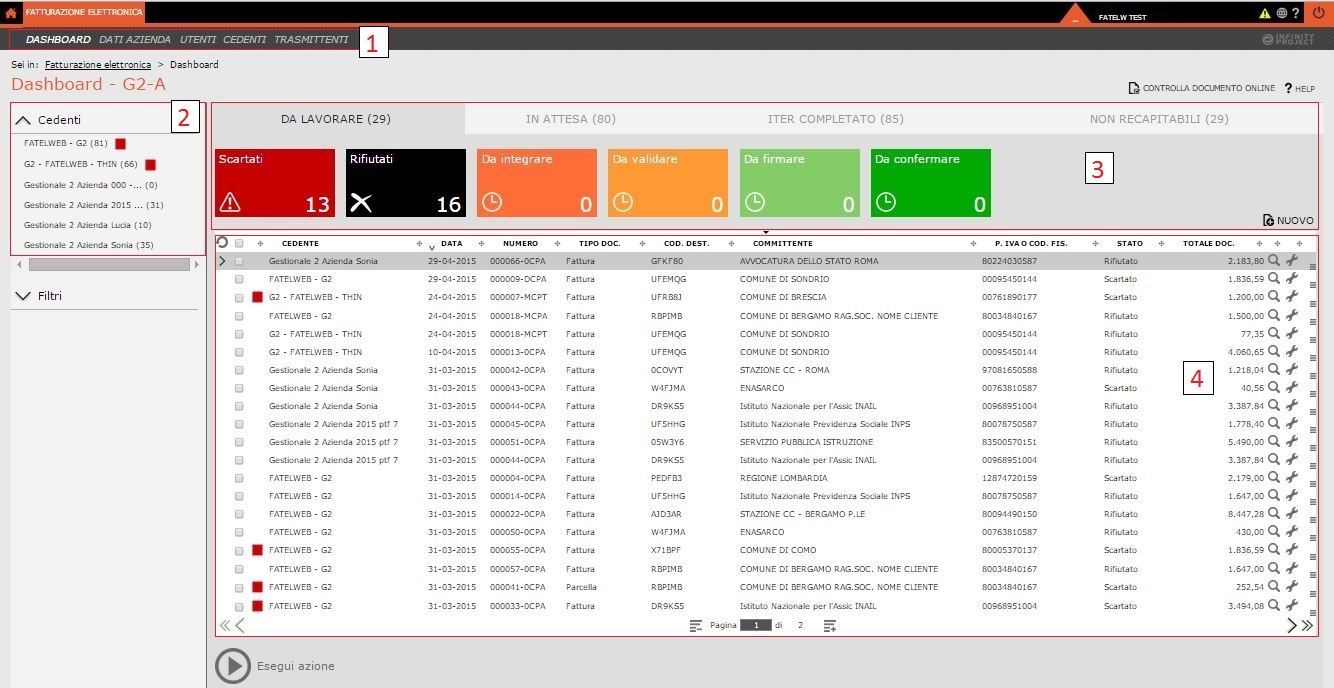
Task: Go to the home icon
Action: coord(11,13)
